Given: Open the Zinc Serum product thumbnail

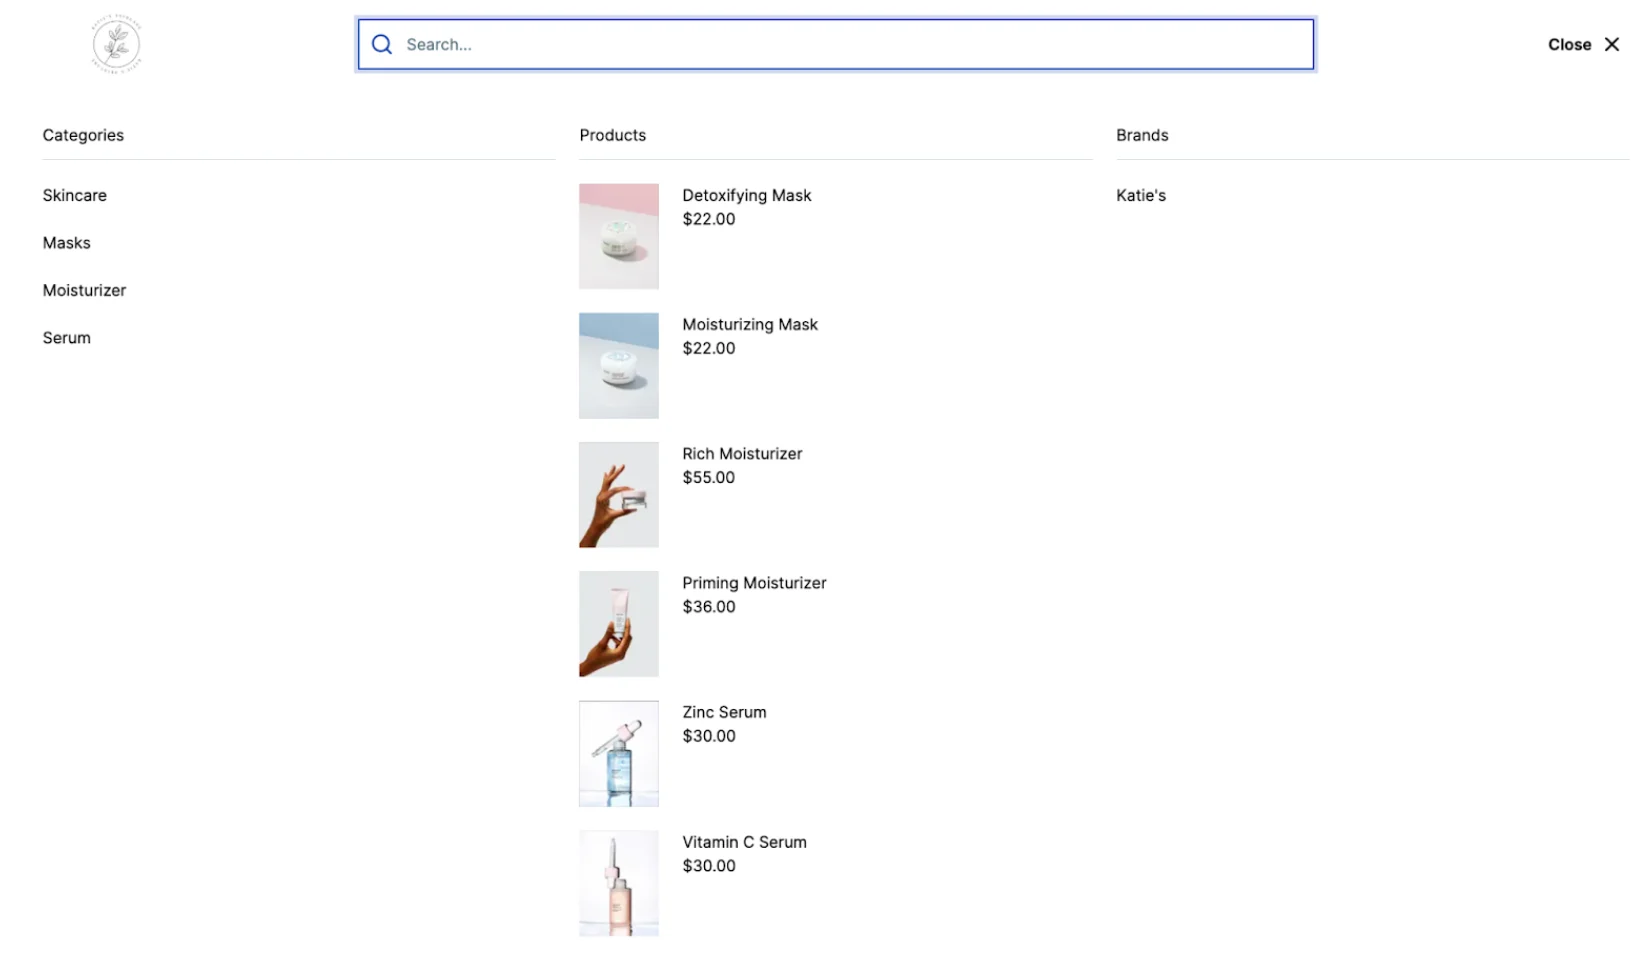Looking at the screenshot, I should pos(619,753).
